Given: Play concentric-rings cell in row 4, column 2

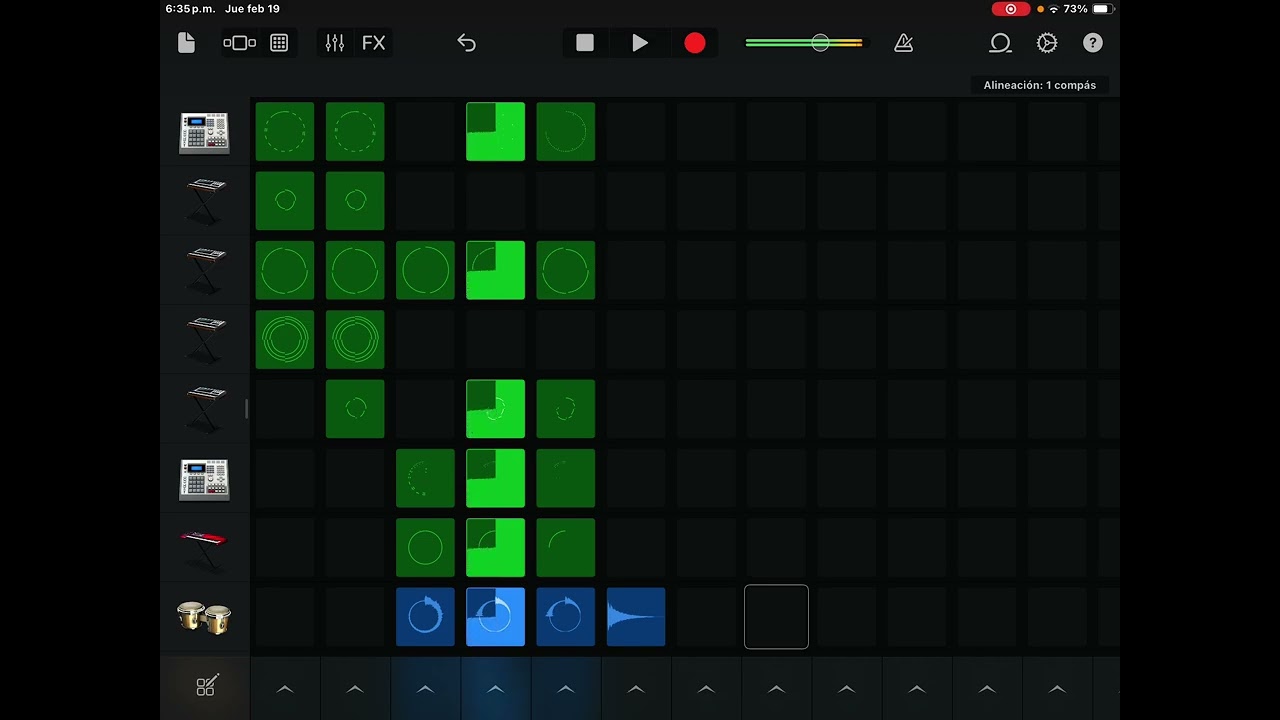Looking at the screenshot, I should (x=355, y=340).
